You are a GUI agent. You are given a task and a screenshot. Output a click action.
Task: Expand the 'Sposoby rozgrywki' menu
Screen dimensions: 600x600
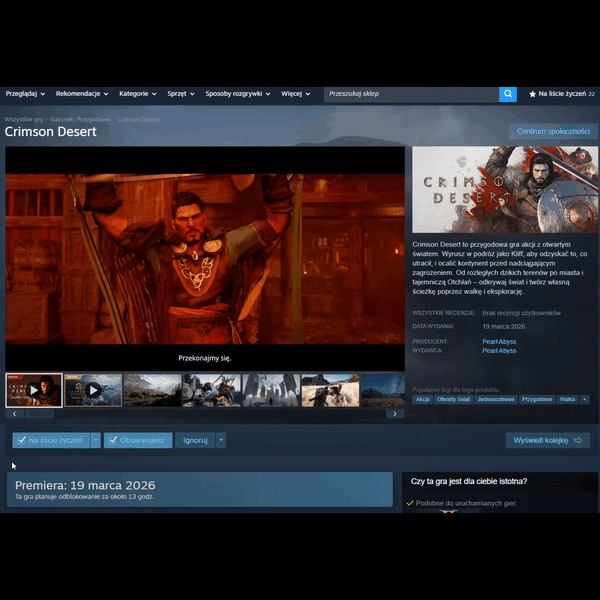click(x=238, y=94)
